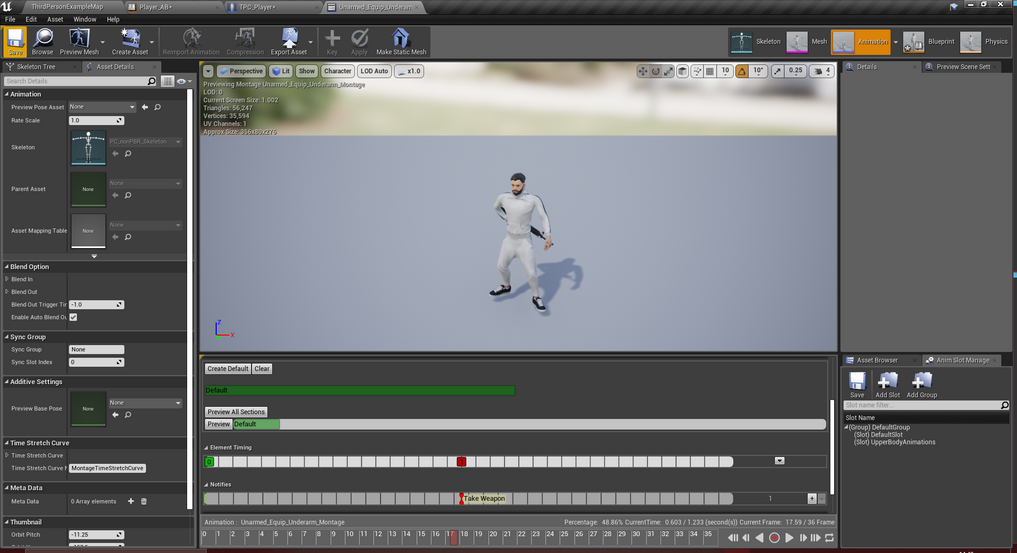
Task: Click the Browse toolbar icon
Action: 42,41
